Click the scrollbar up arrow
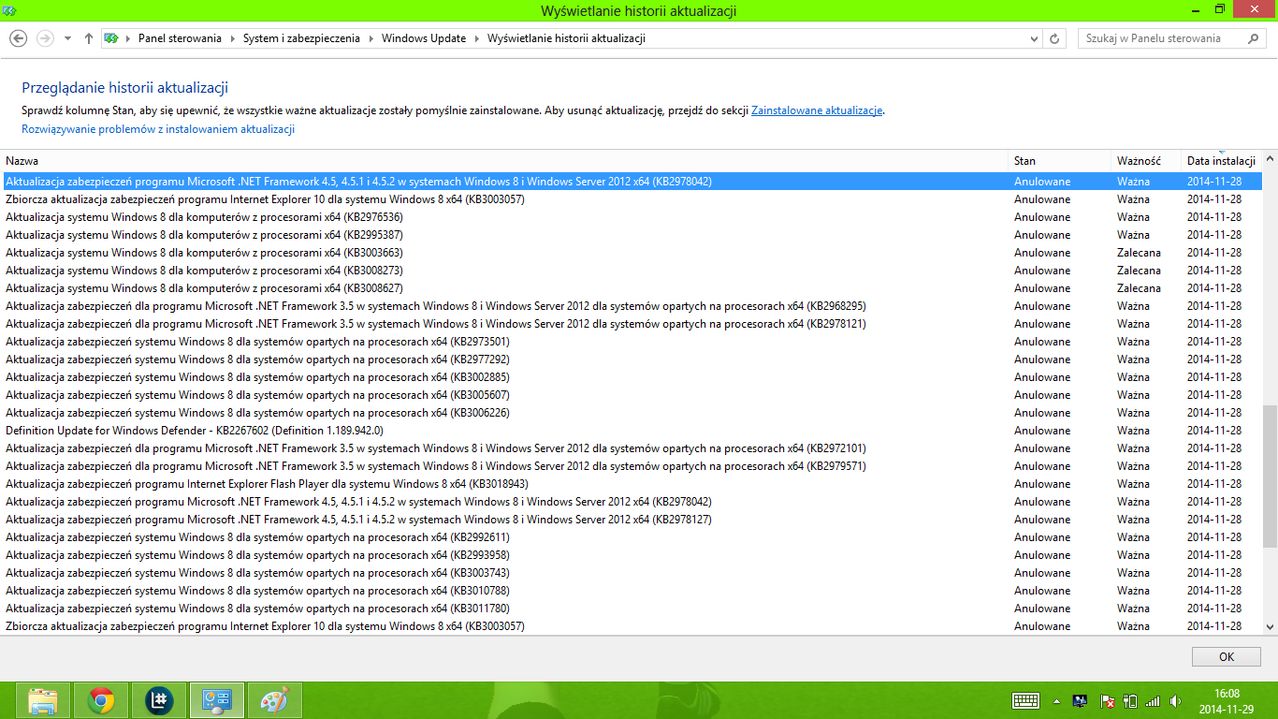This screenshot has width=1278, height=719. (1270, 160)
